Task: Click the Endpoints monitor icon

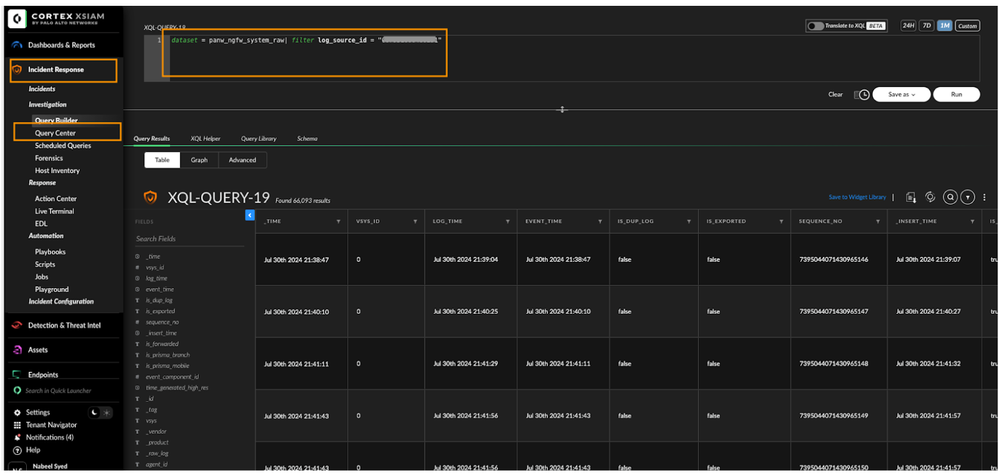Action: tap(17, 375)
